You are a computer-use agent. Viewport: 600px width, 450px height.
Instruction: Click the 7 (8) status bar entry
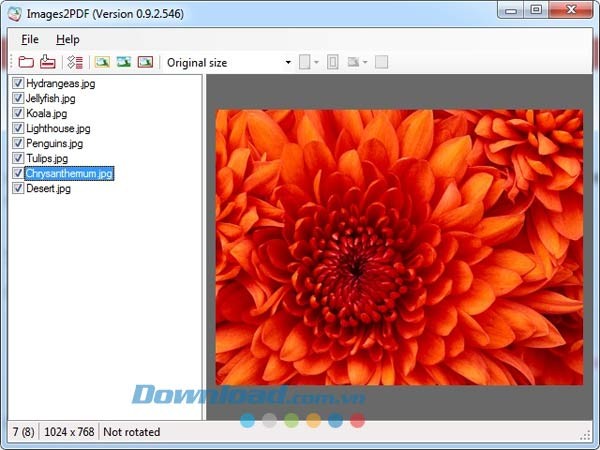[23, 432]
